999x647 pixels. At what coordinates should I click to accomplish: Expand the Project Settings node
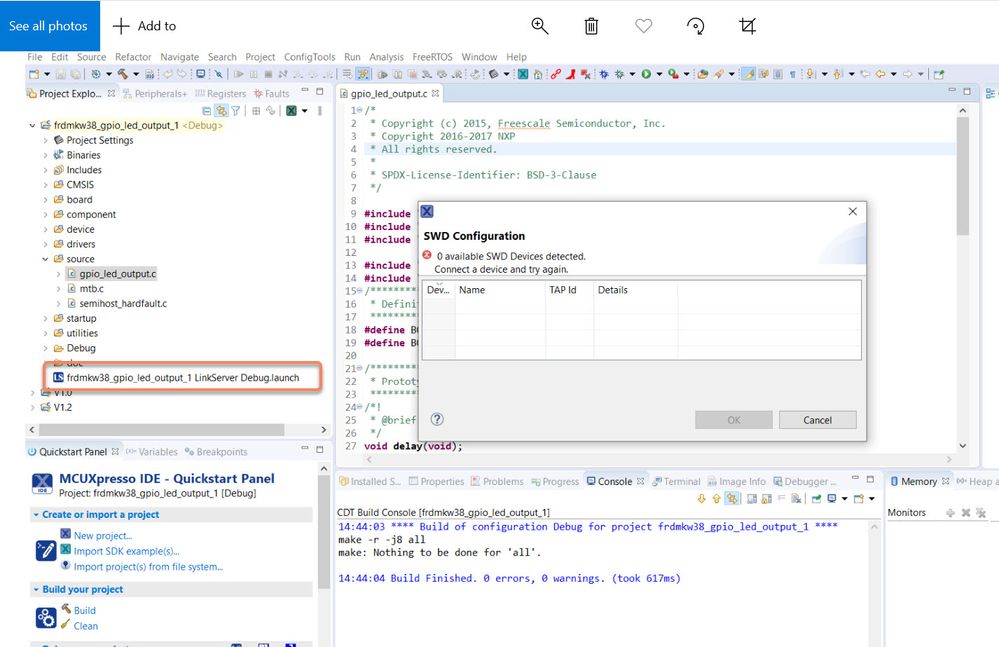click(x=45, y=140)
